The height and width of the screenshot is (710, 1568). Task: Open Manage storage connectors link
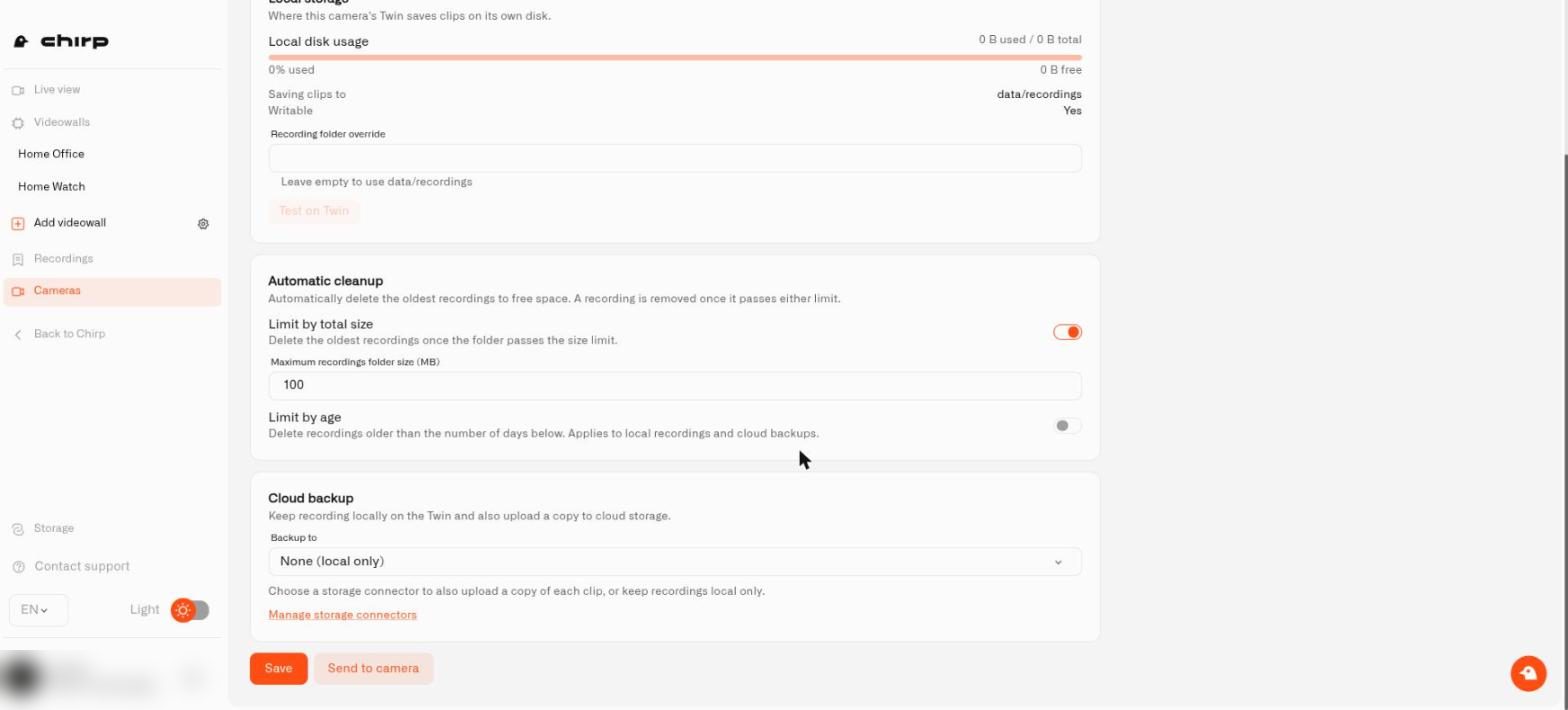(342, 615)
